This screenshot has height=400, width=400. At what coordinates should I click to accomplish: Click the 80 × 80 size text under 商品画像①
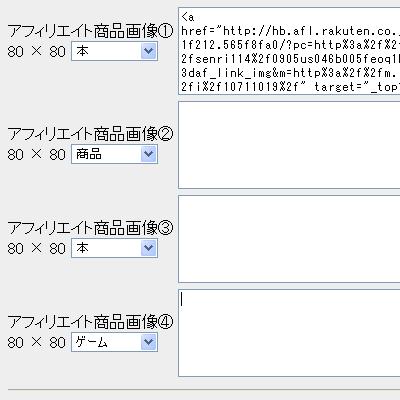click(x=37, y=52)
